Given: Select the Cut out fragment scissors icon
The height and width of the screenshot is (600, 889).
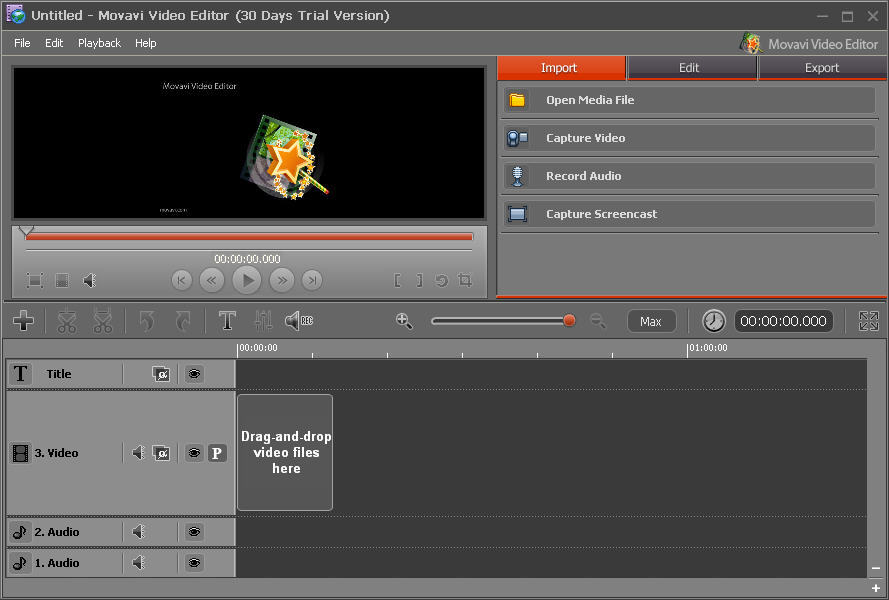Looking at the screenshot, I should point(102,321).
